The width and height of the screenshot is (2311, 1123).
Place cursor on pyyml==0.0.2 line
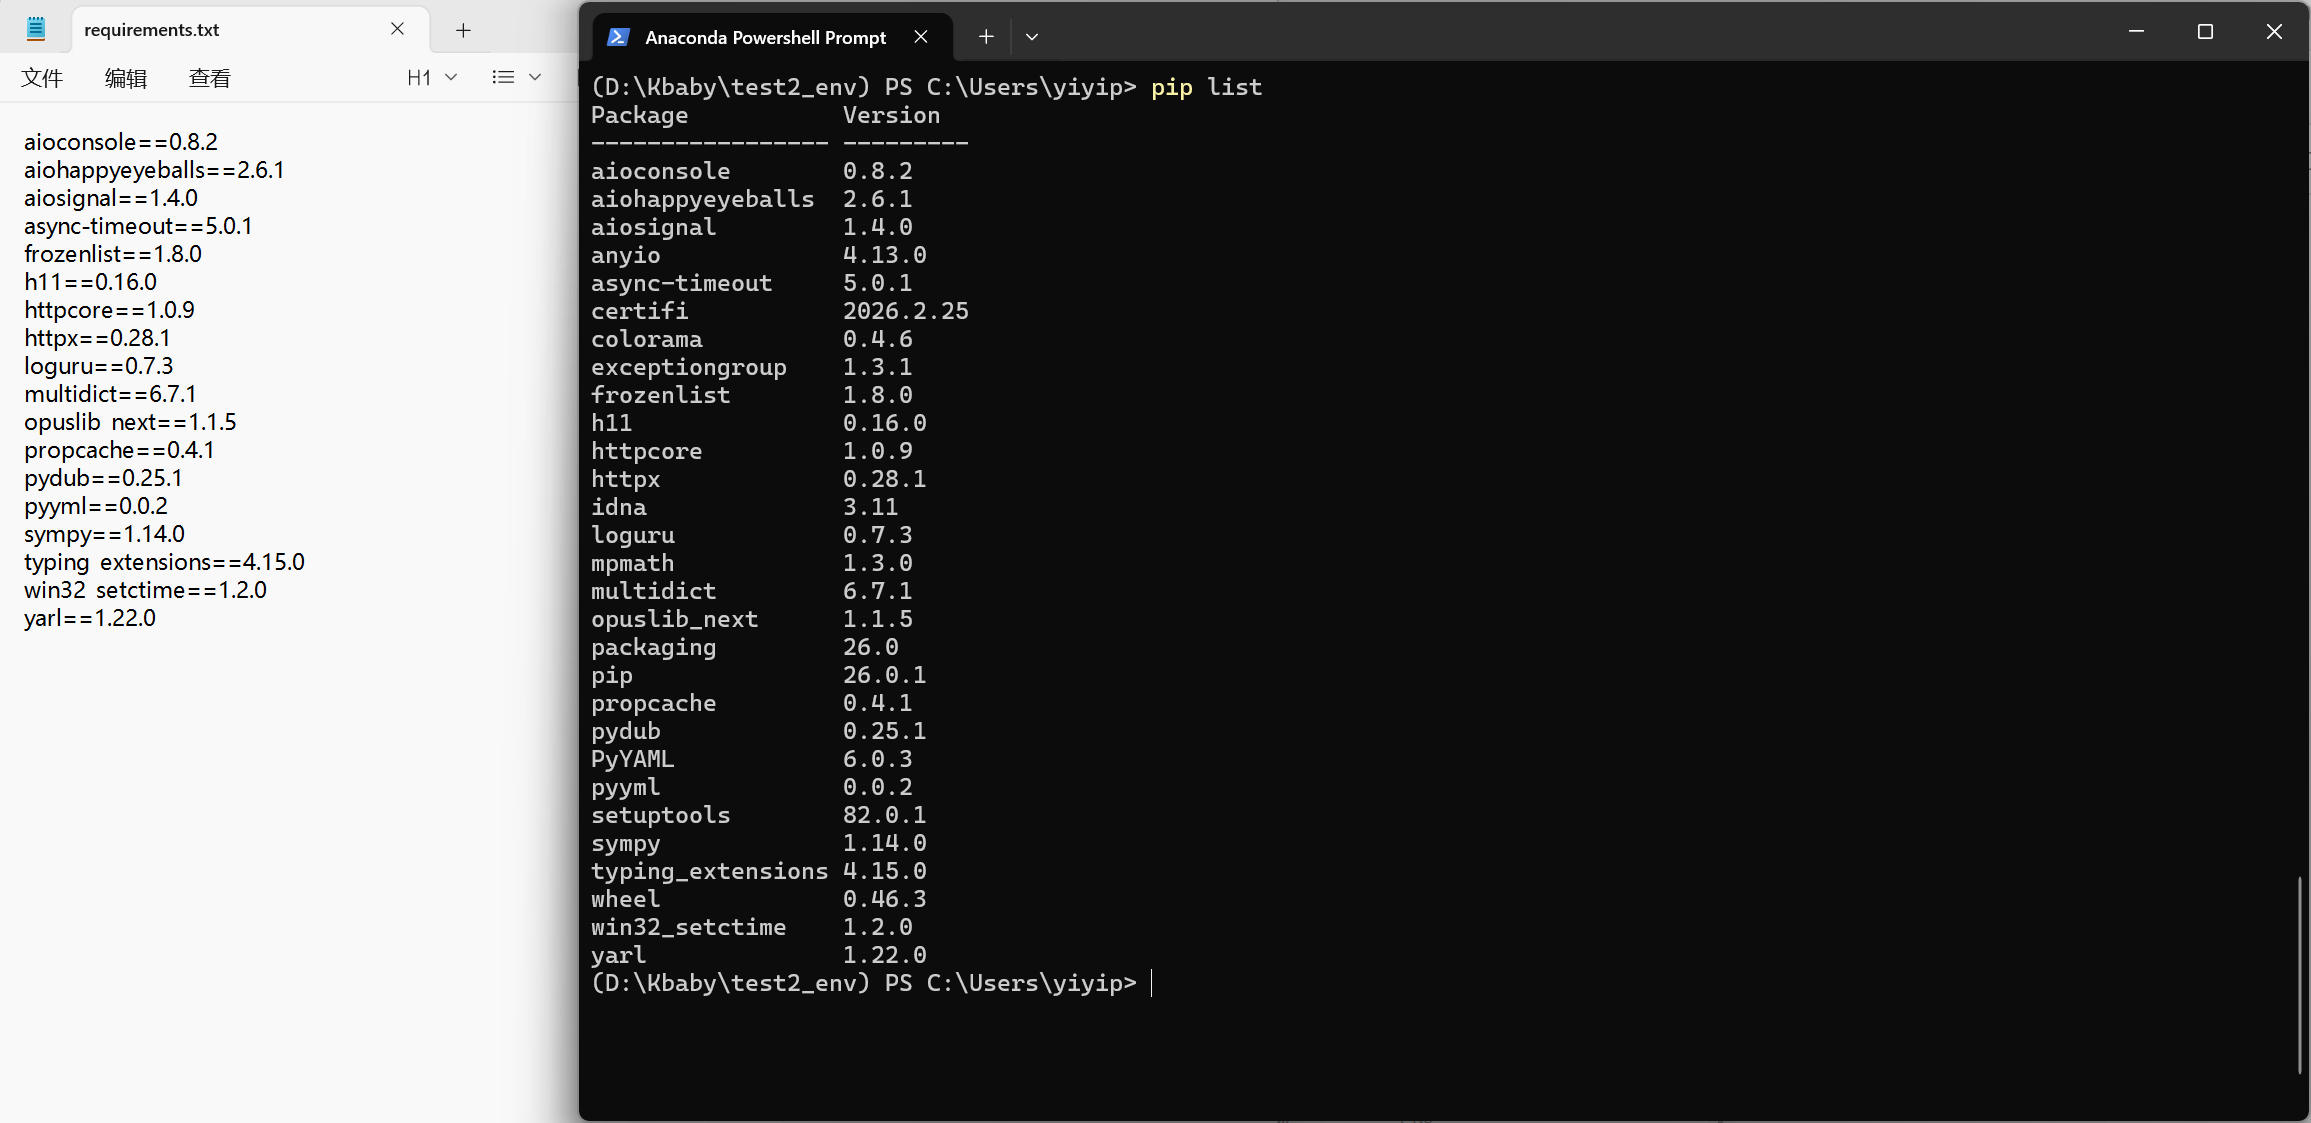click(x=96, y=506)
